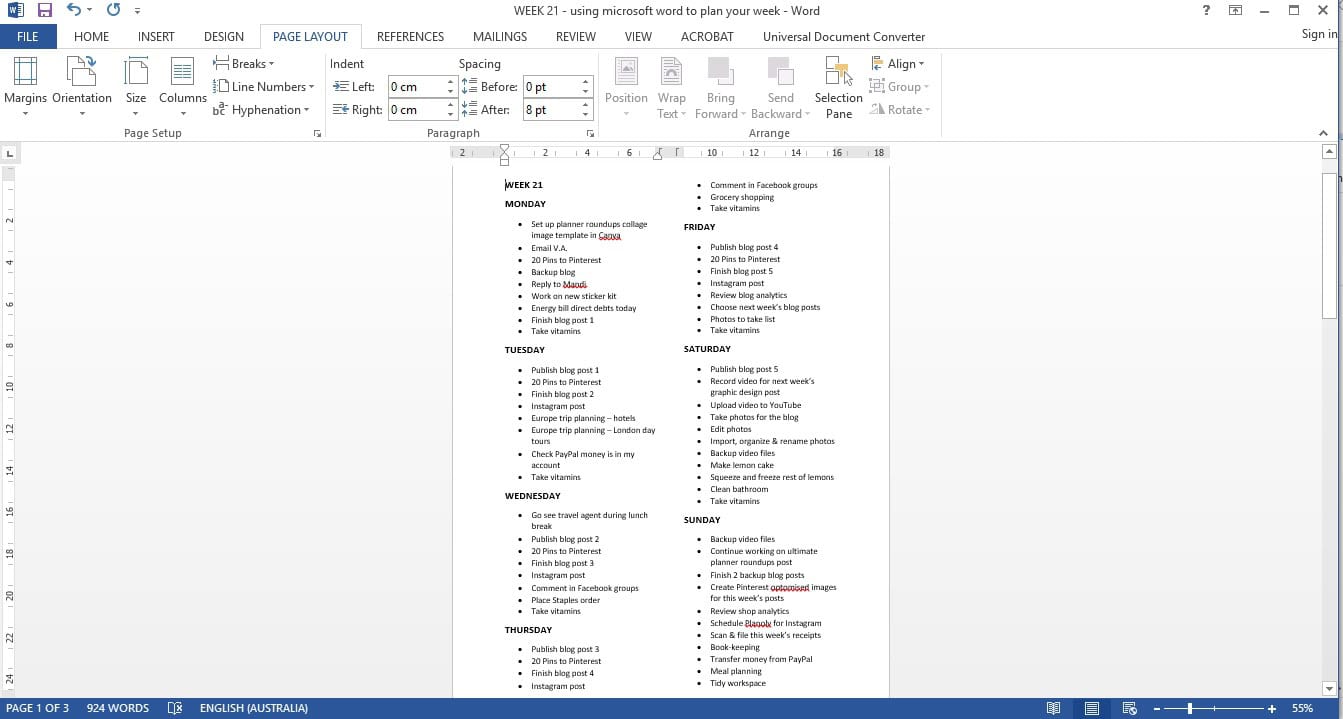Open Page Setup dialog launcher
The width and height of the screenshot is (1343, 719).
pyautogui.click(x=318, y=133)
